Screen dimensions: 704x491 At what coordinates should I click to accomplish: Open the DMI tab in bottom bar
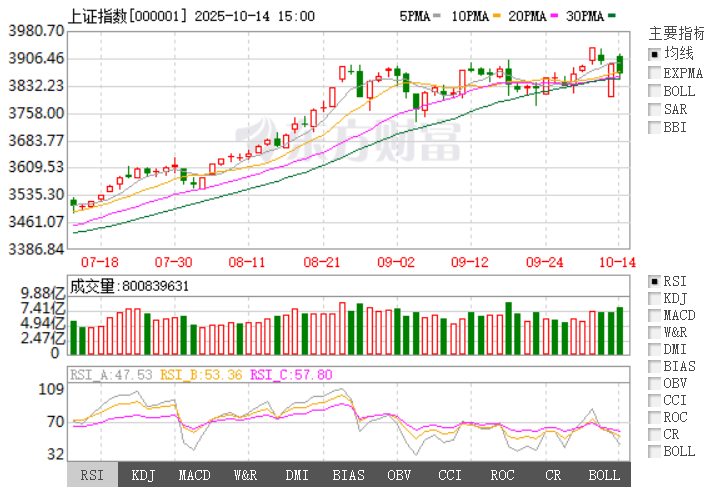click(x=297, y=475)
